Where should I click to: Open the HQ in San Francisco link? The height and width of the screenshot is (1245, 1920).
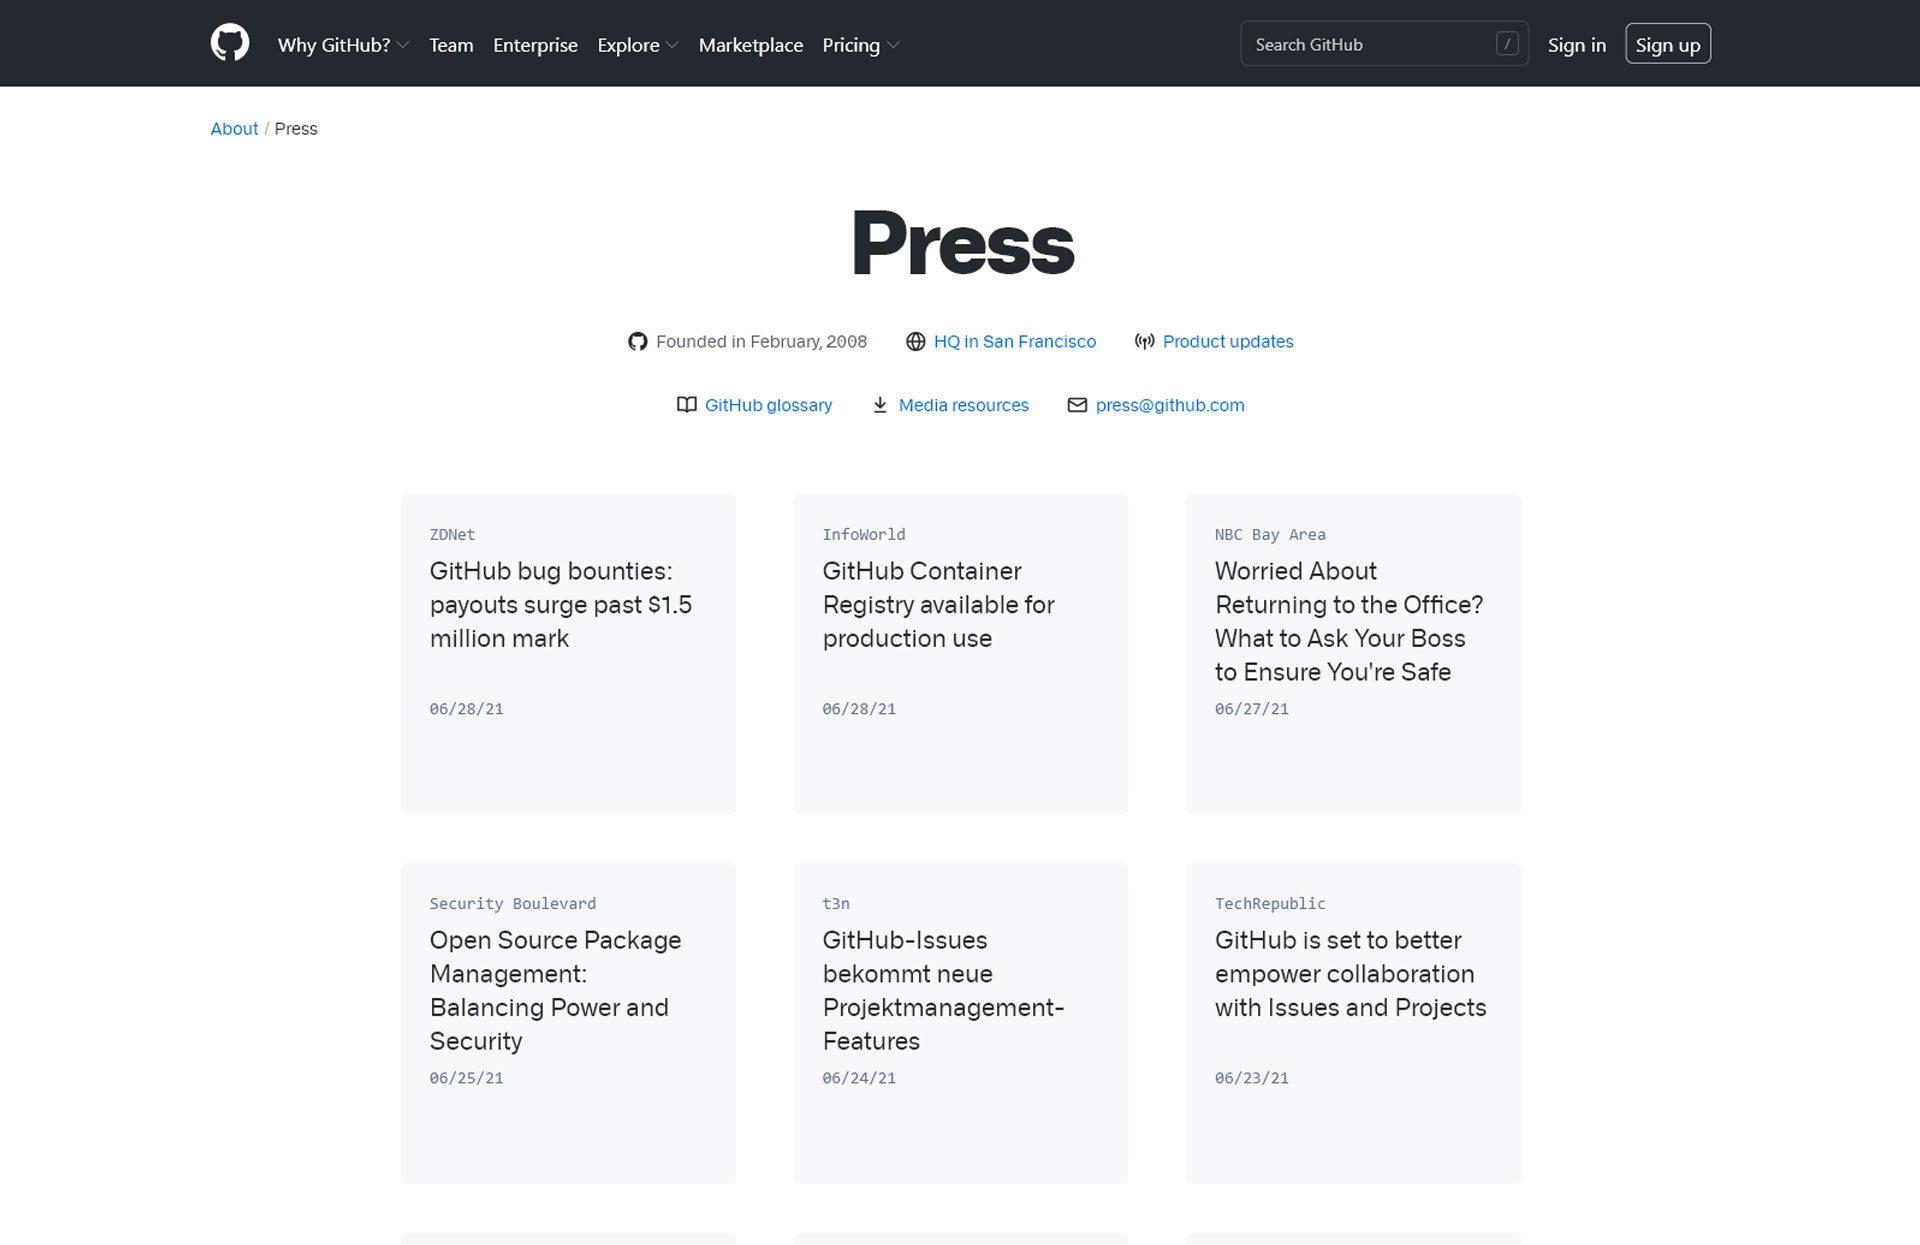tap(1015, 342)
